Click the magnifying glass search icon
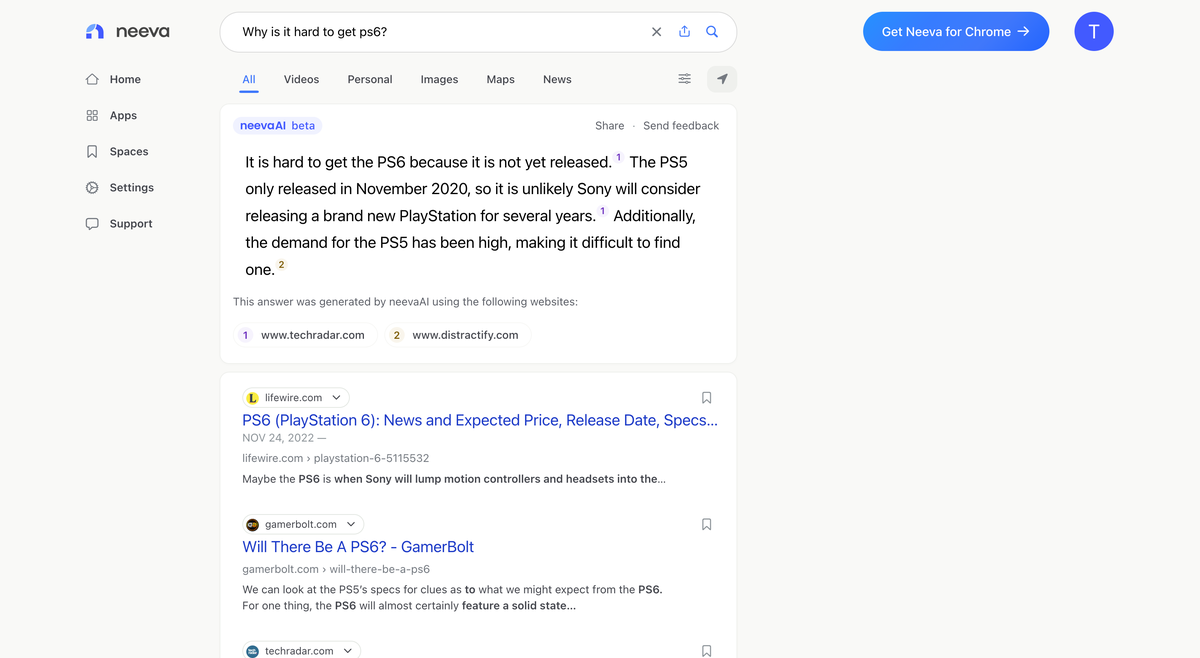Screen dimensions: 1200x658 pos(712,32)
